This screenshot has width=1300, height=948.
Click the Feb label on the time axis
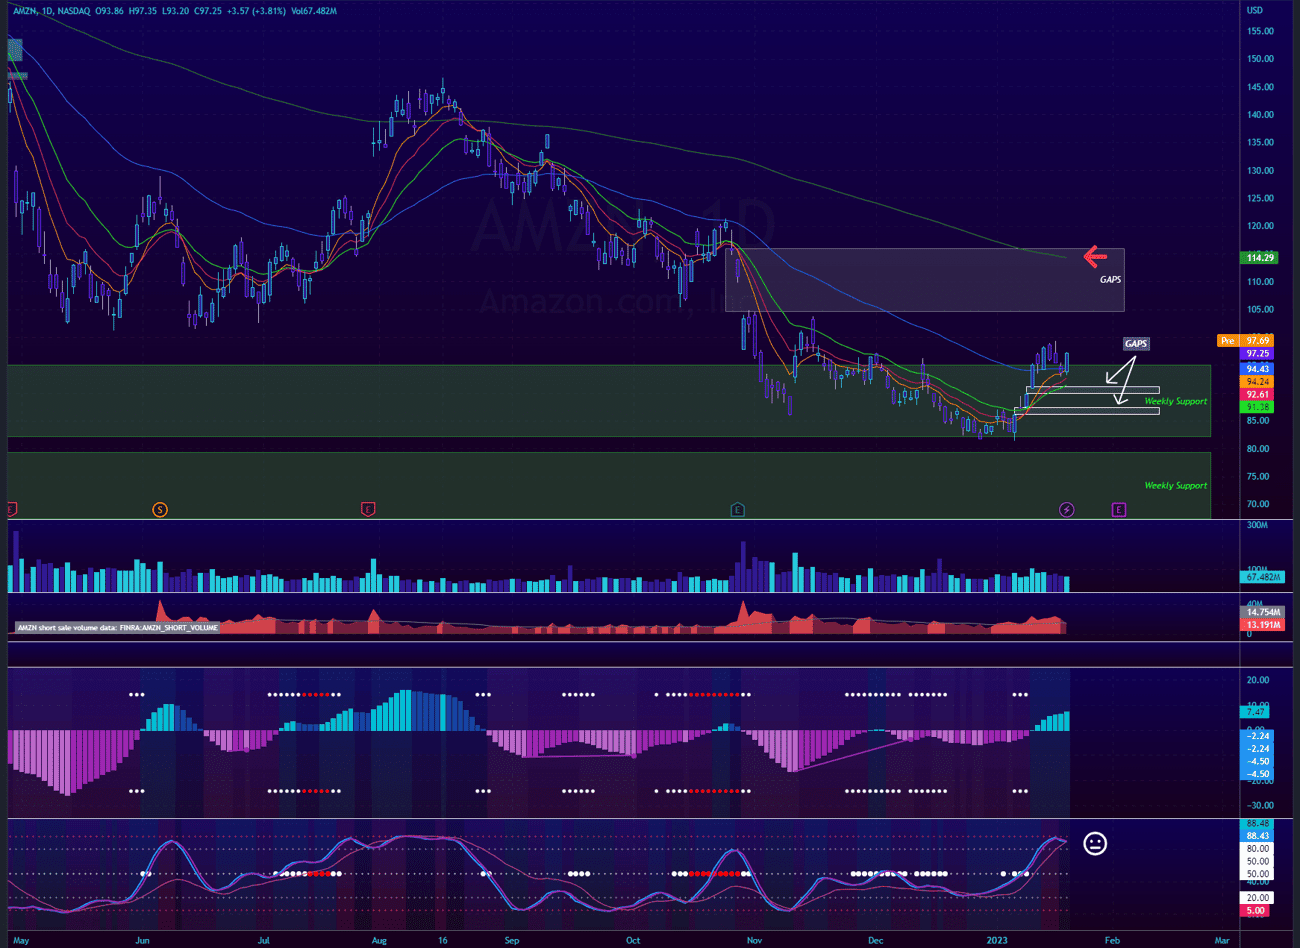click(x=1112, y=941)
